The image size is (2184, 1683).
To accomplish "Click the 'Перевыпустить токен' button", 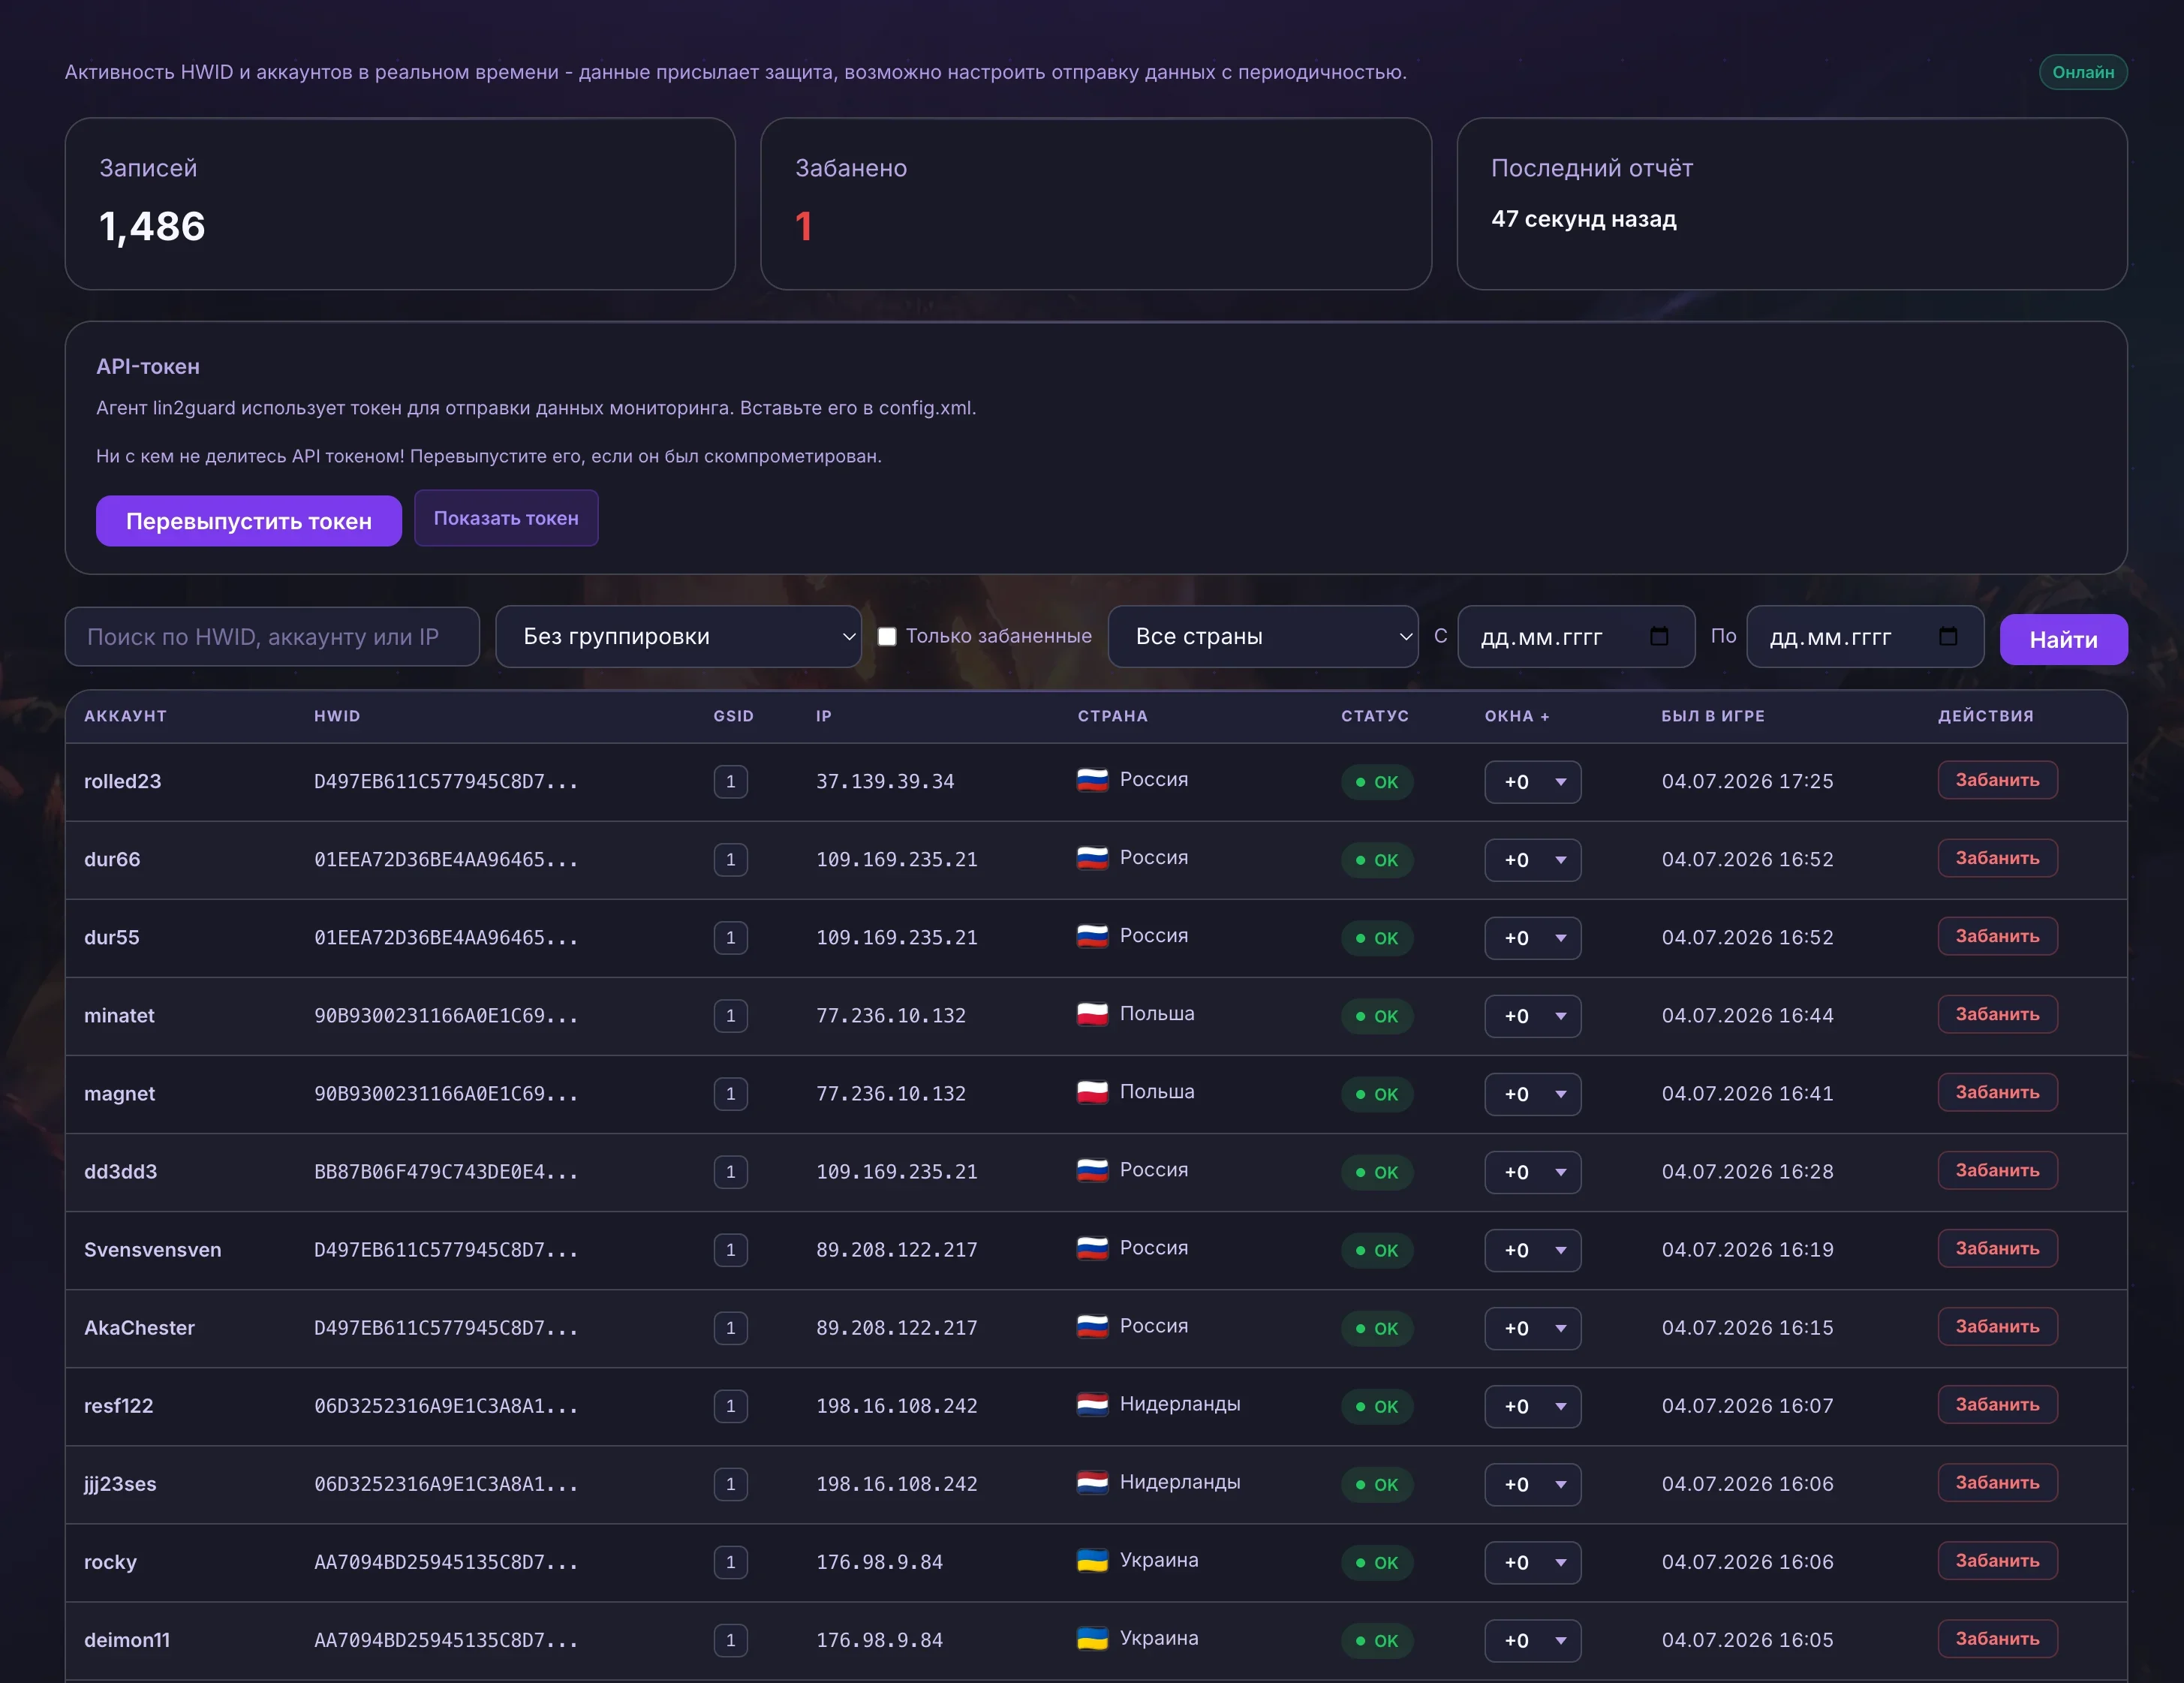I will pos(249,521).
